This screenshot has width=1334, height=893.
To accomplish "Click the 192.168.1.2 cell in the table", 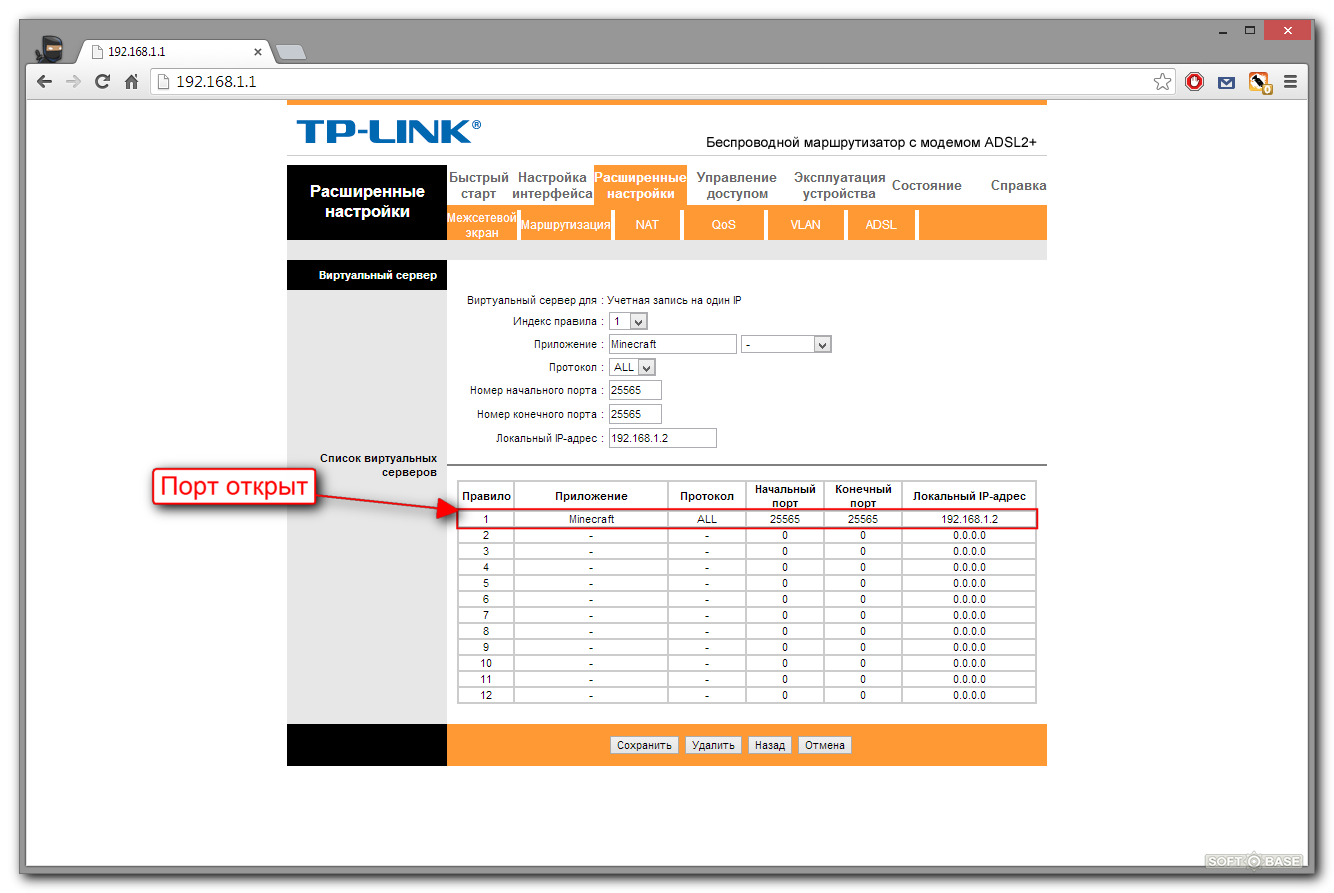I will point(969,519).
